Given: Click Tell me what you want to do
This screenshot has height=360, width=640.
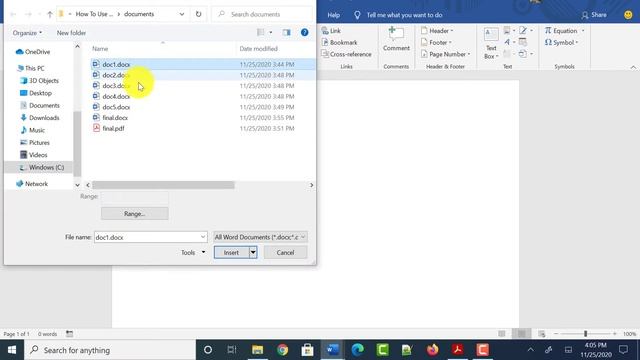Looking at the screenshot, I should tap(404, 15).
